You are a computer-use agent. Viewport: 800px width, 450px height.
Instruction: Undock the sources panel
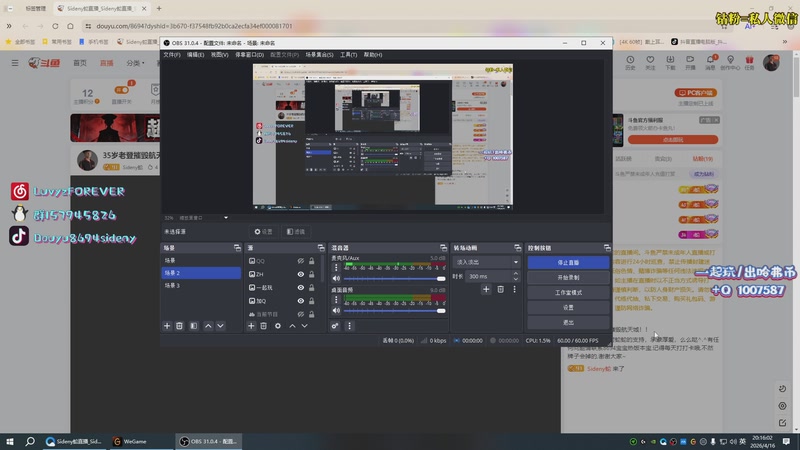click(x=321, y=247)
